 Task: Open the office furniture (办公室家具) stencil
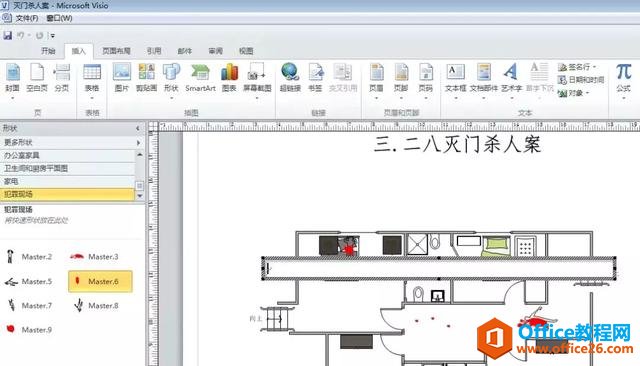67,155
